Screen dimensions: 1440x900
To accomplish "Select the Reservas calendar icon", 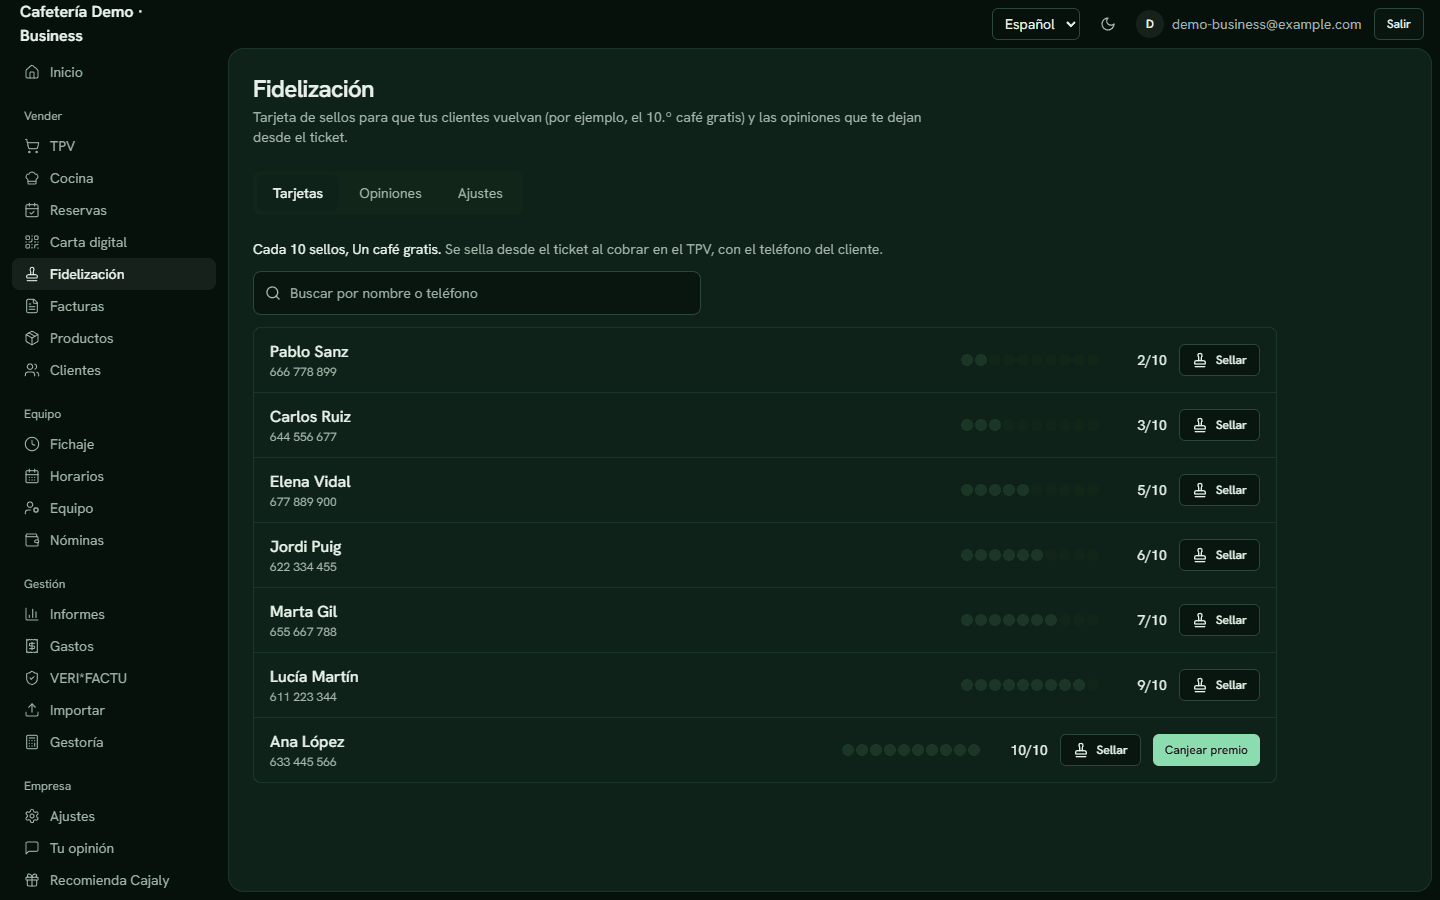I will click(x=32, y=210).
